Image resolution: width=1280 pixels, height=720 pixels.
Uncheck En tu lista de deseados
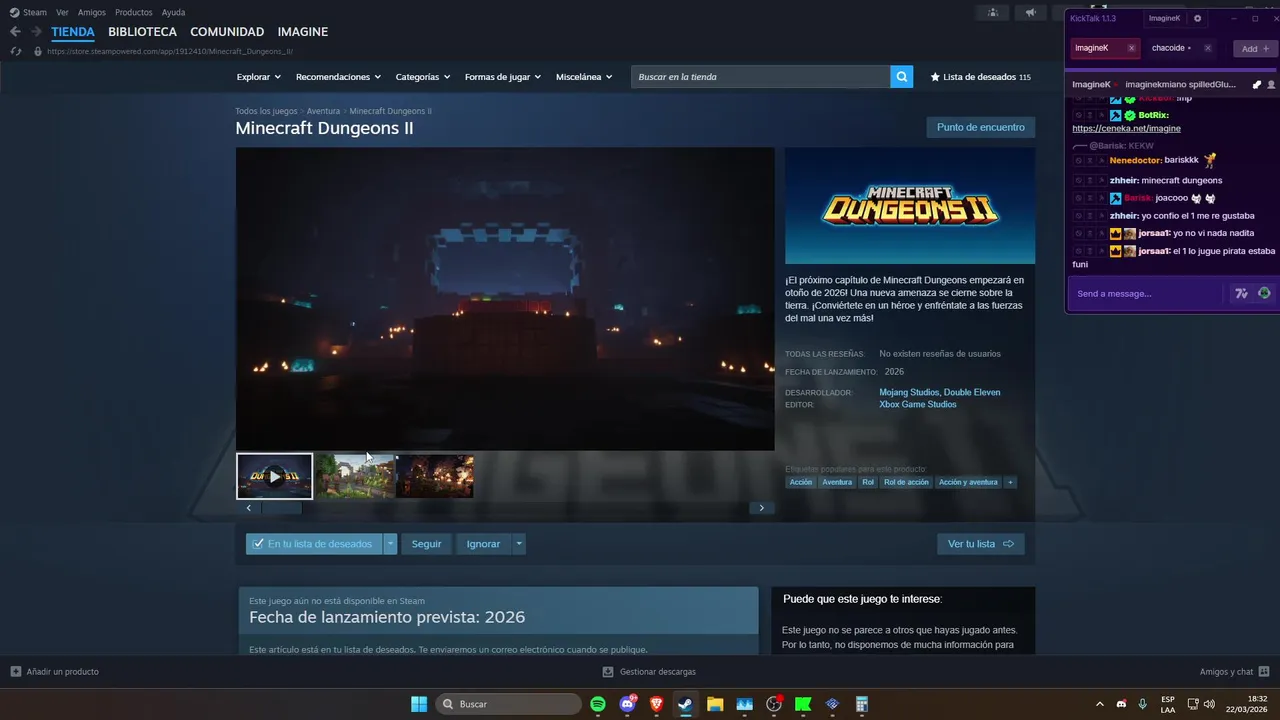313,544
